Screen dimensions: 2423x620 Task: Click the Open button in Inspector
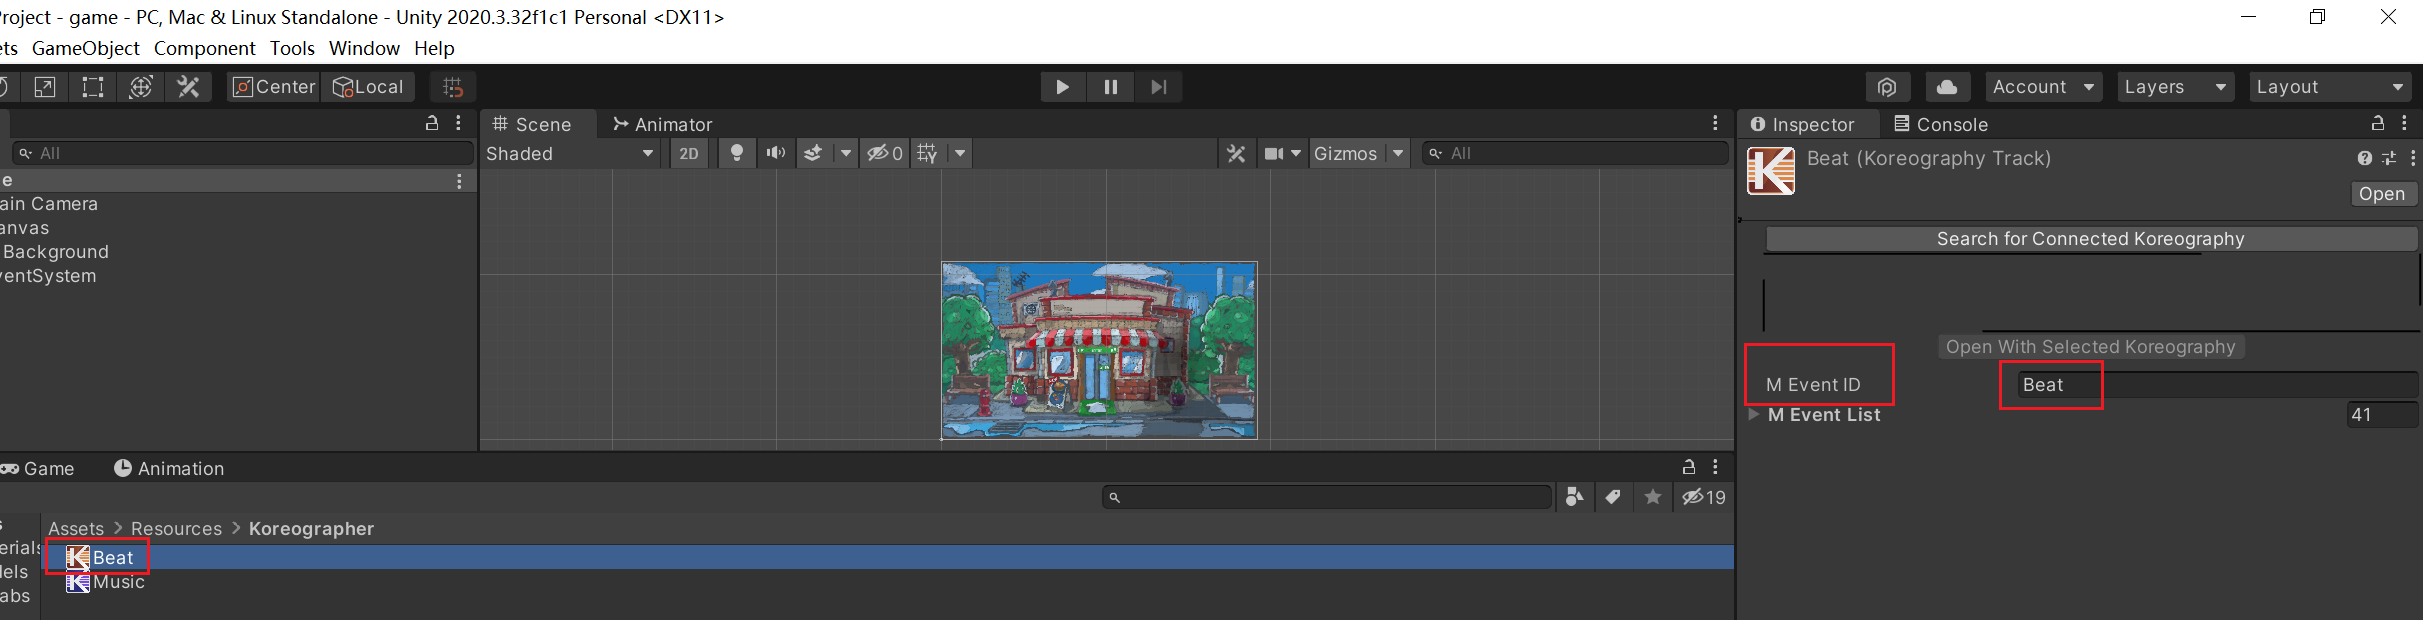(x=2382, y=194)
